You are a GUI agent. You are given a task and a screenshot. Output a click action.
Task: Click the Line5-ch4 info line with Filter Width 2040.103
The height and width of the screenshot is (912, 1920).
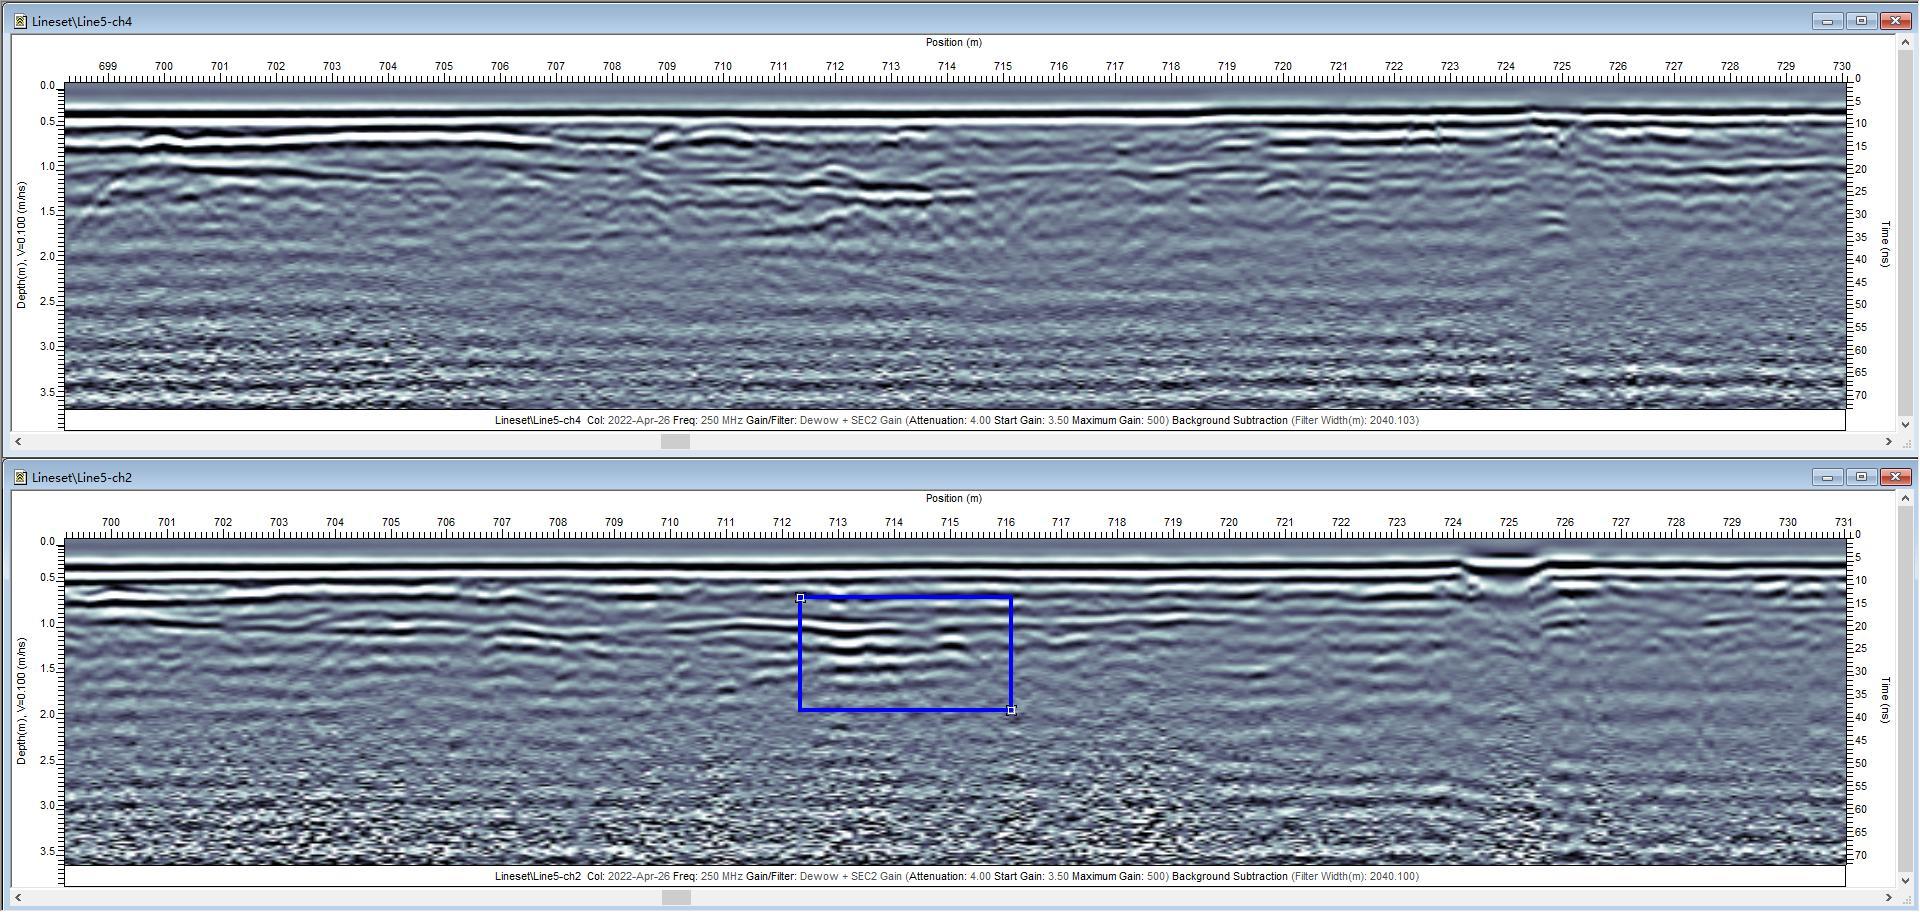click(956, 420)
